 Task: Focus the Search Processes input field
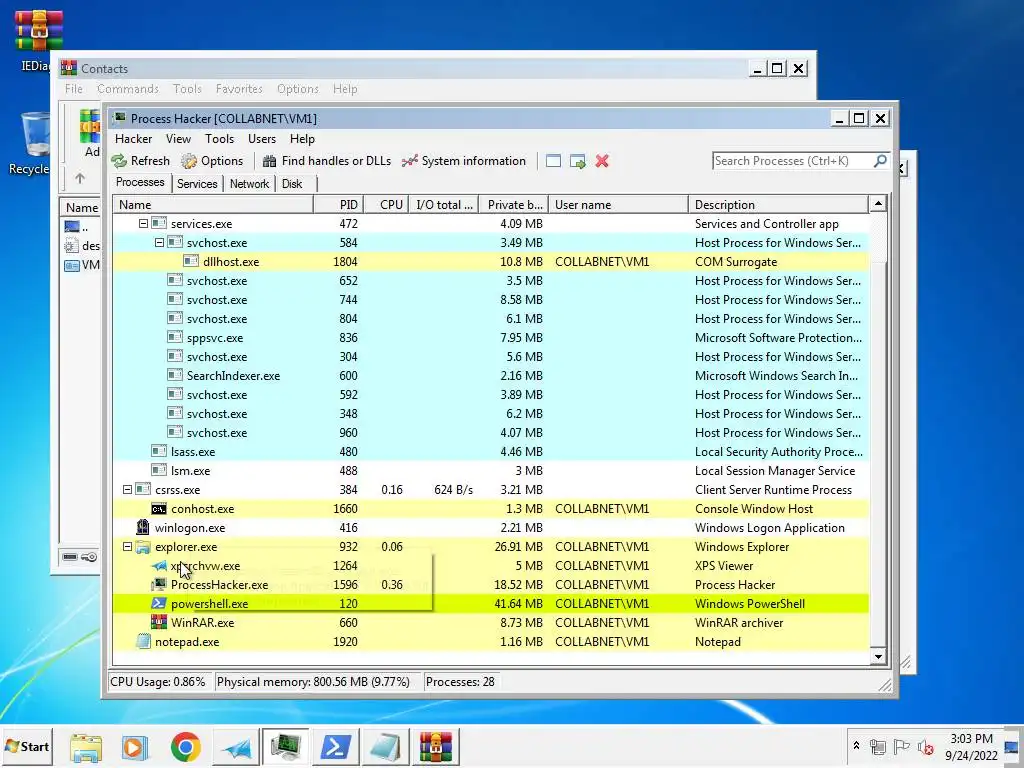793,161
